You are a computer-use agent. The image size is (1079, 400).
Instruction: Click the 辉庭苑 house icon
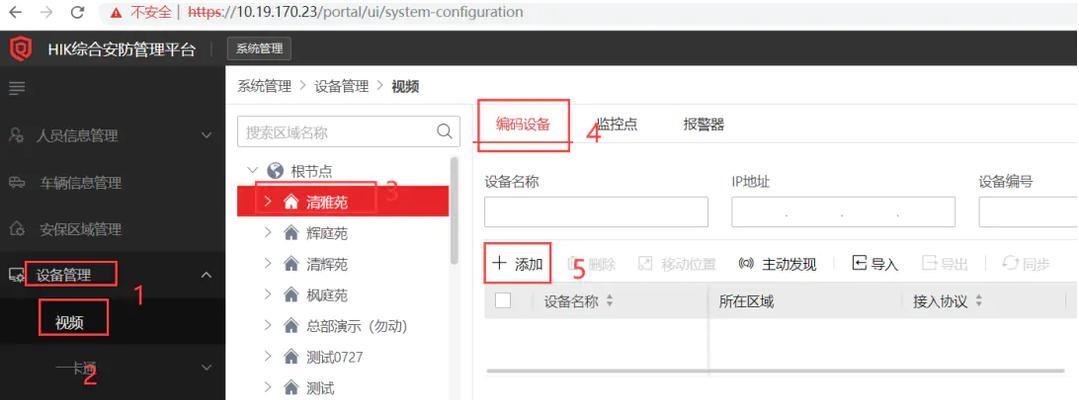pyautogui.click(x=291, y=233)
